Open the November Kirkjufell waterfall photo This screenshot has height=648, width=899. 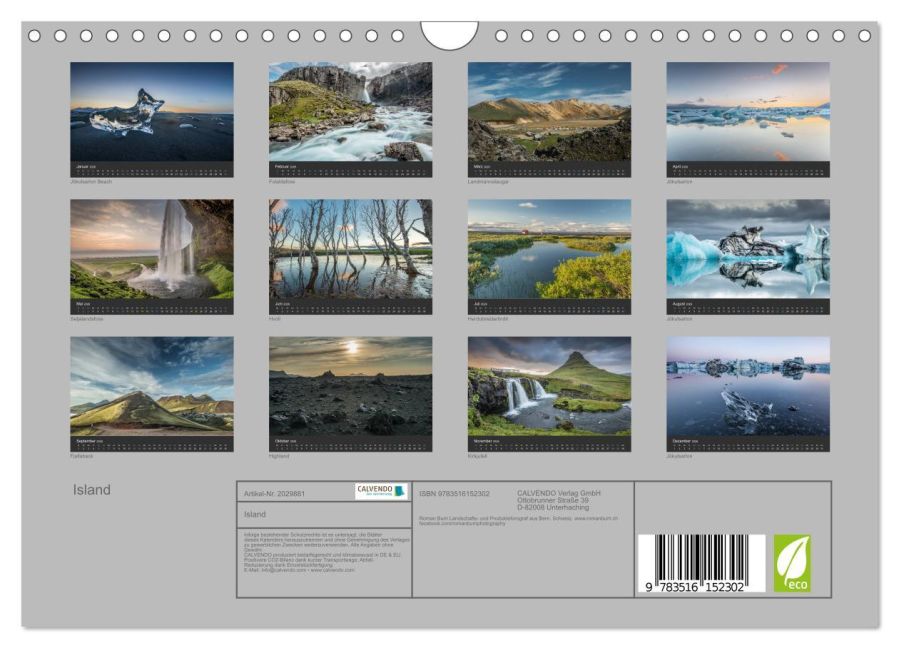click(549, 386)
